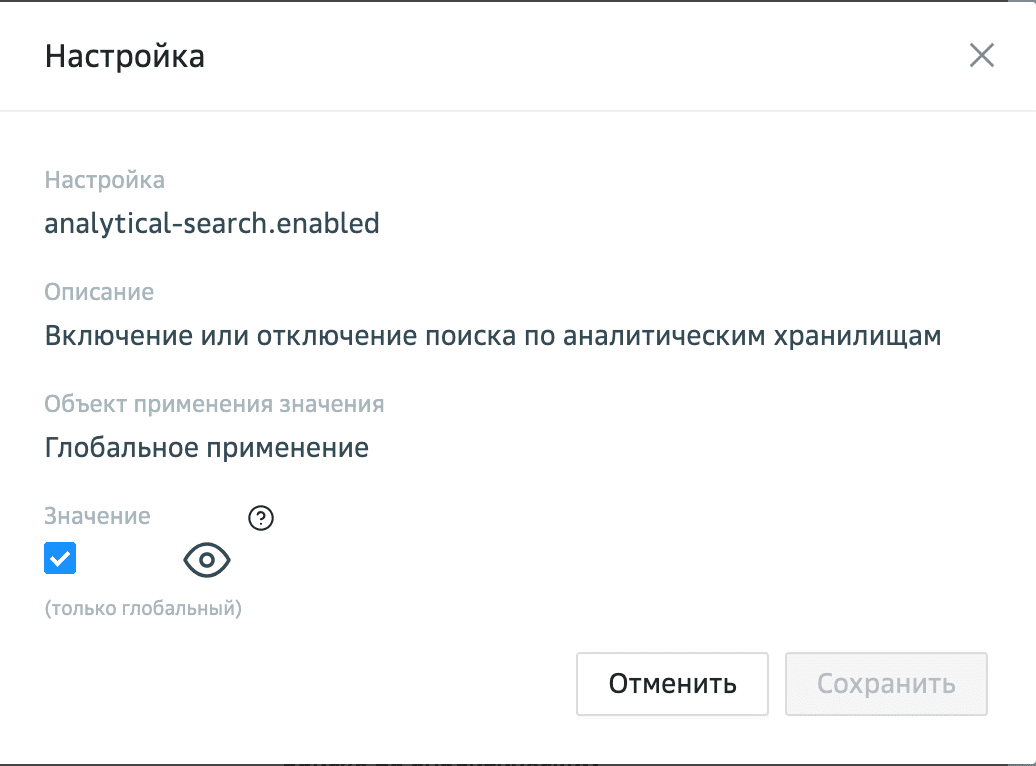Click the (только глобальный) hint text
Image resolution: width=1036 pixels, height=766 pixels.
point(144,608)
